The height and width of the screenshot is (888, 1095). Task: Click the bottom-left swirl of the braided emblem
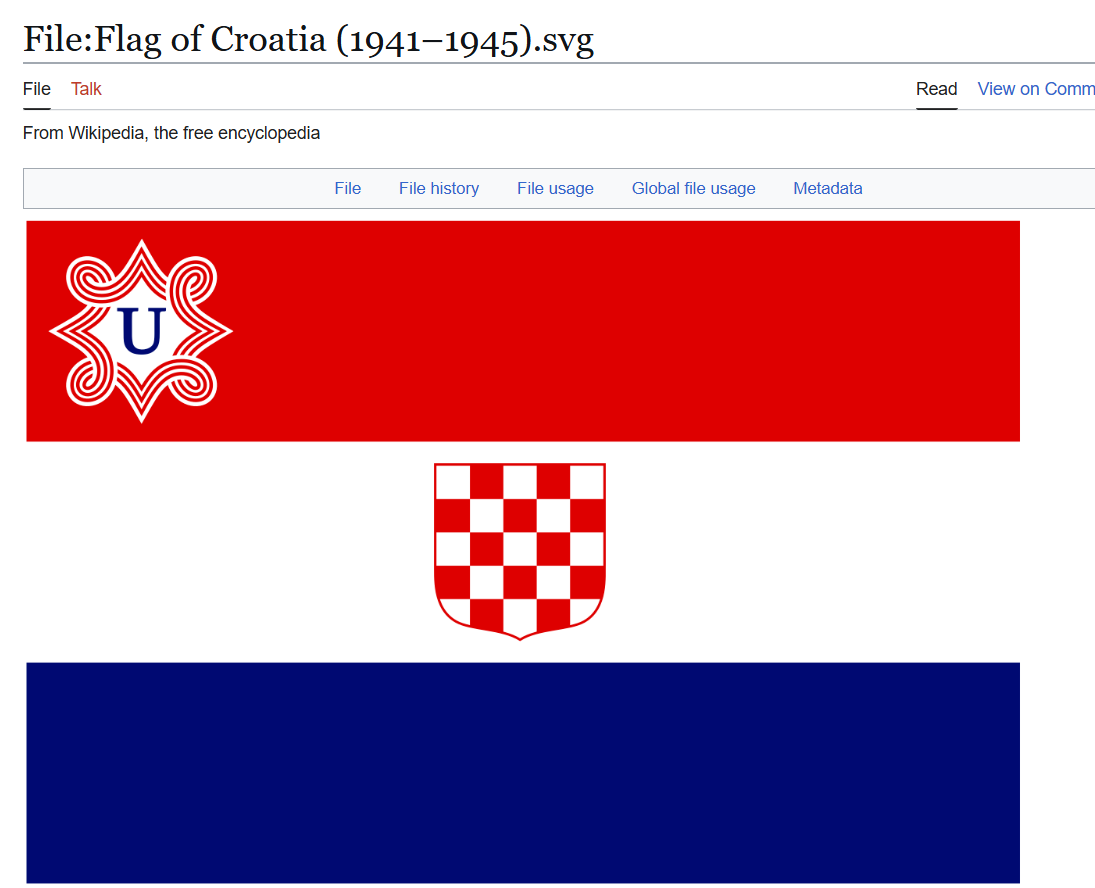(x=86, y=385)
